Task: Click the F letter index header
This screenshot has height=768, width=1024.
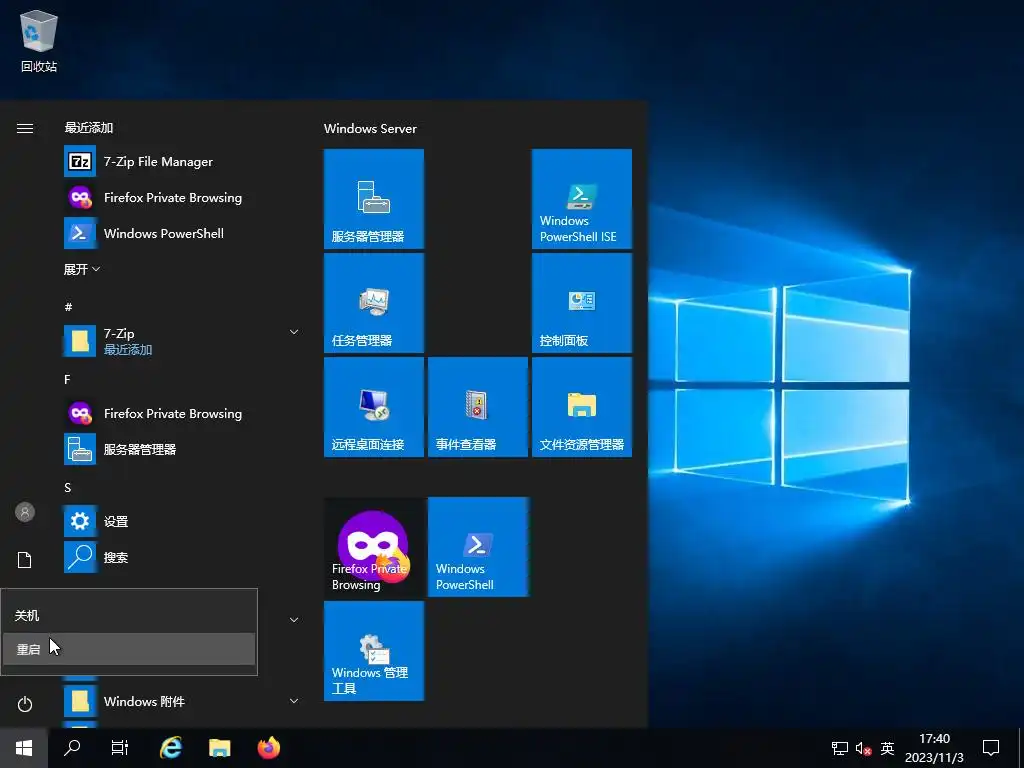Action: pyautogui.click(x=67, y=379)
